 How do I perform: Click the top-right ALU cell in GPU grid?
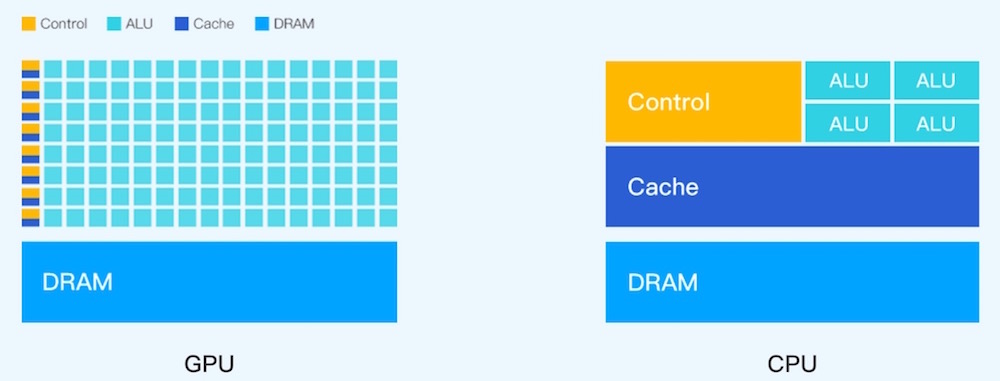click(x=388, y=69)
